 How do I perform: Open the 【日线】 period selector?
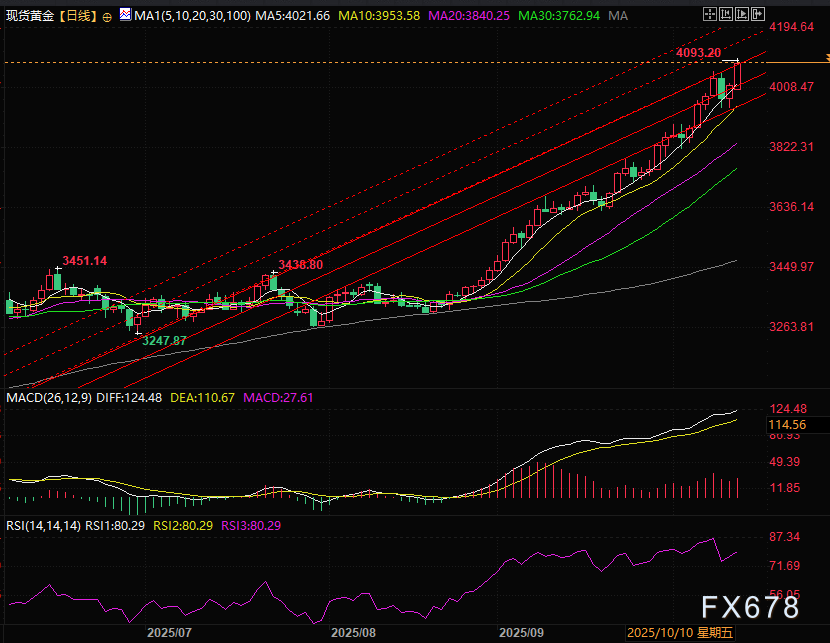coord(77,17)
